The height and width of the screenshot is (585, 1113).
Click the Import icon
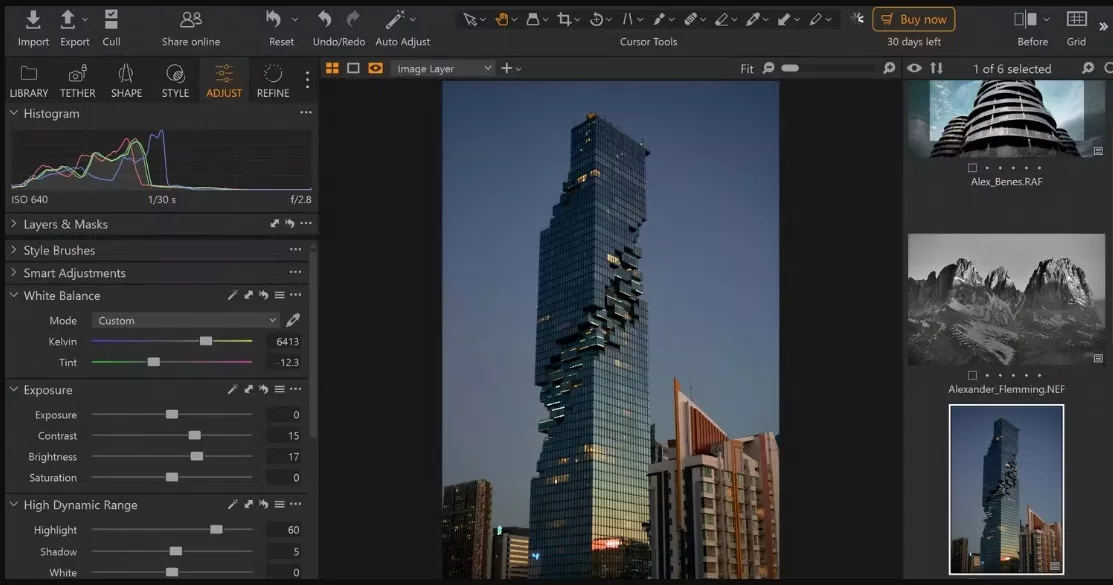(x=33, y=20)
